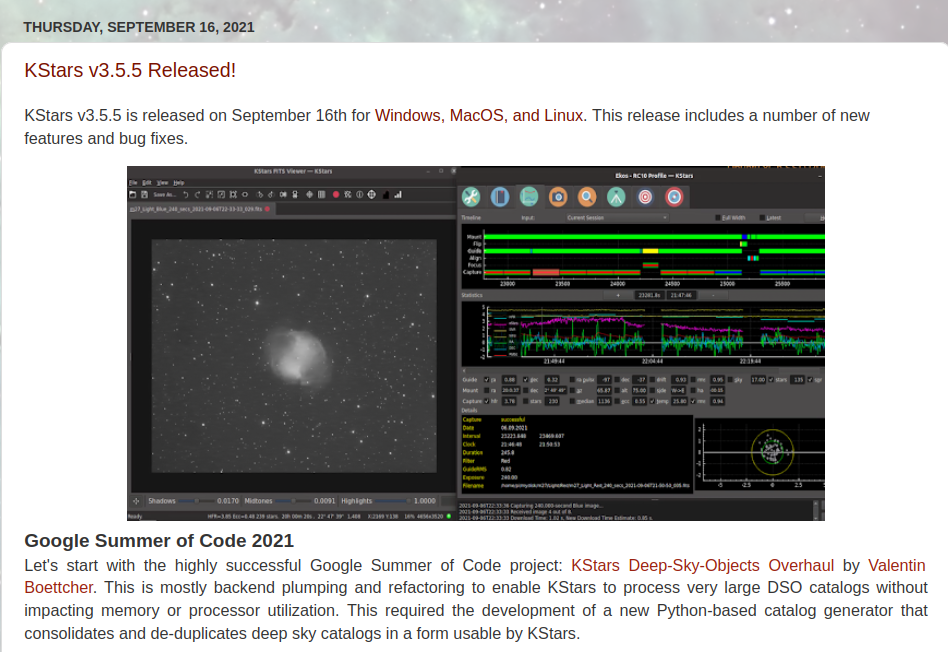948x652 pixels.
Task: Click Save As in the FITS Viewer toolbar
Action: pyautogui.click(x=164, y=195)
